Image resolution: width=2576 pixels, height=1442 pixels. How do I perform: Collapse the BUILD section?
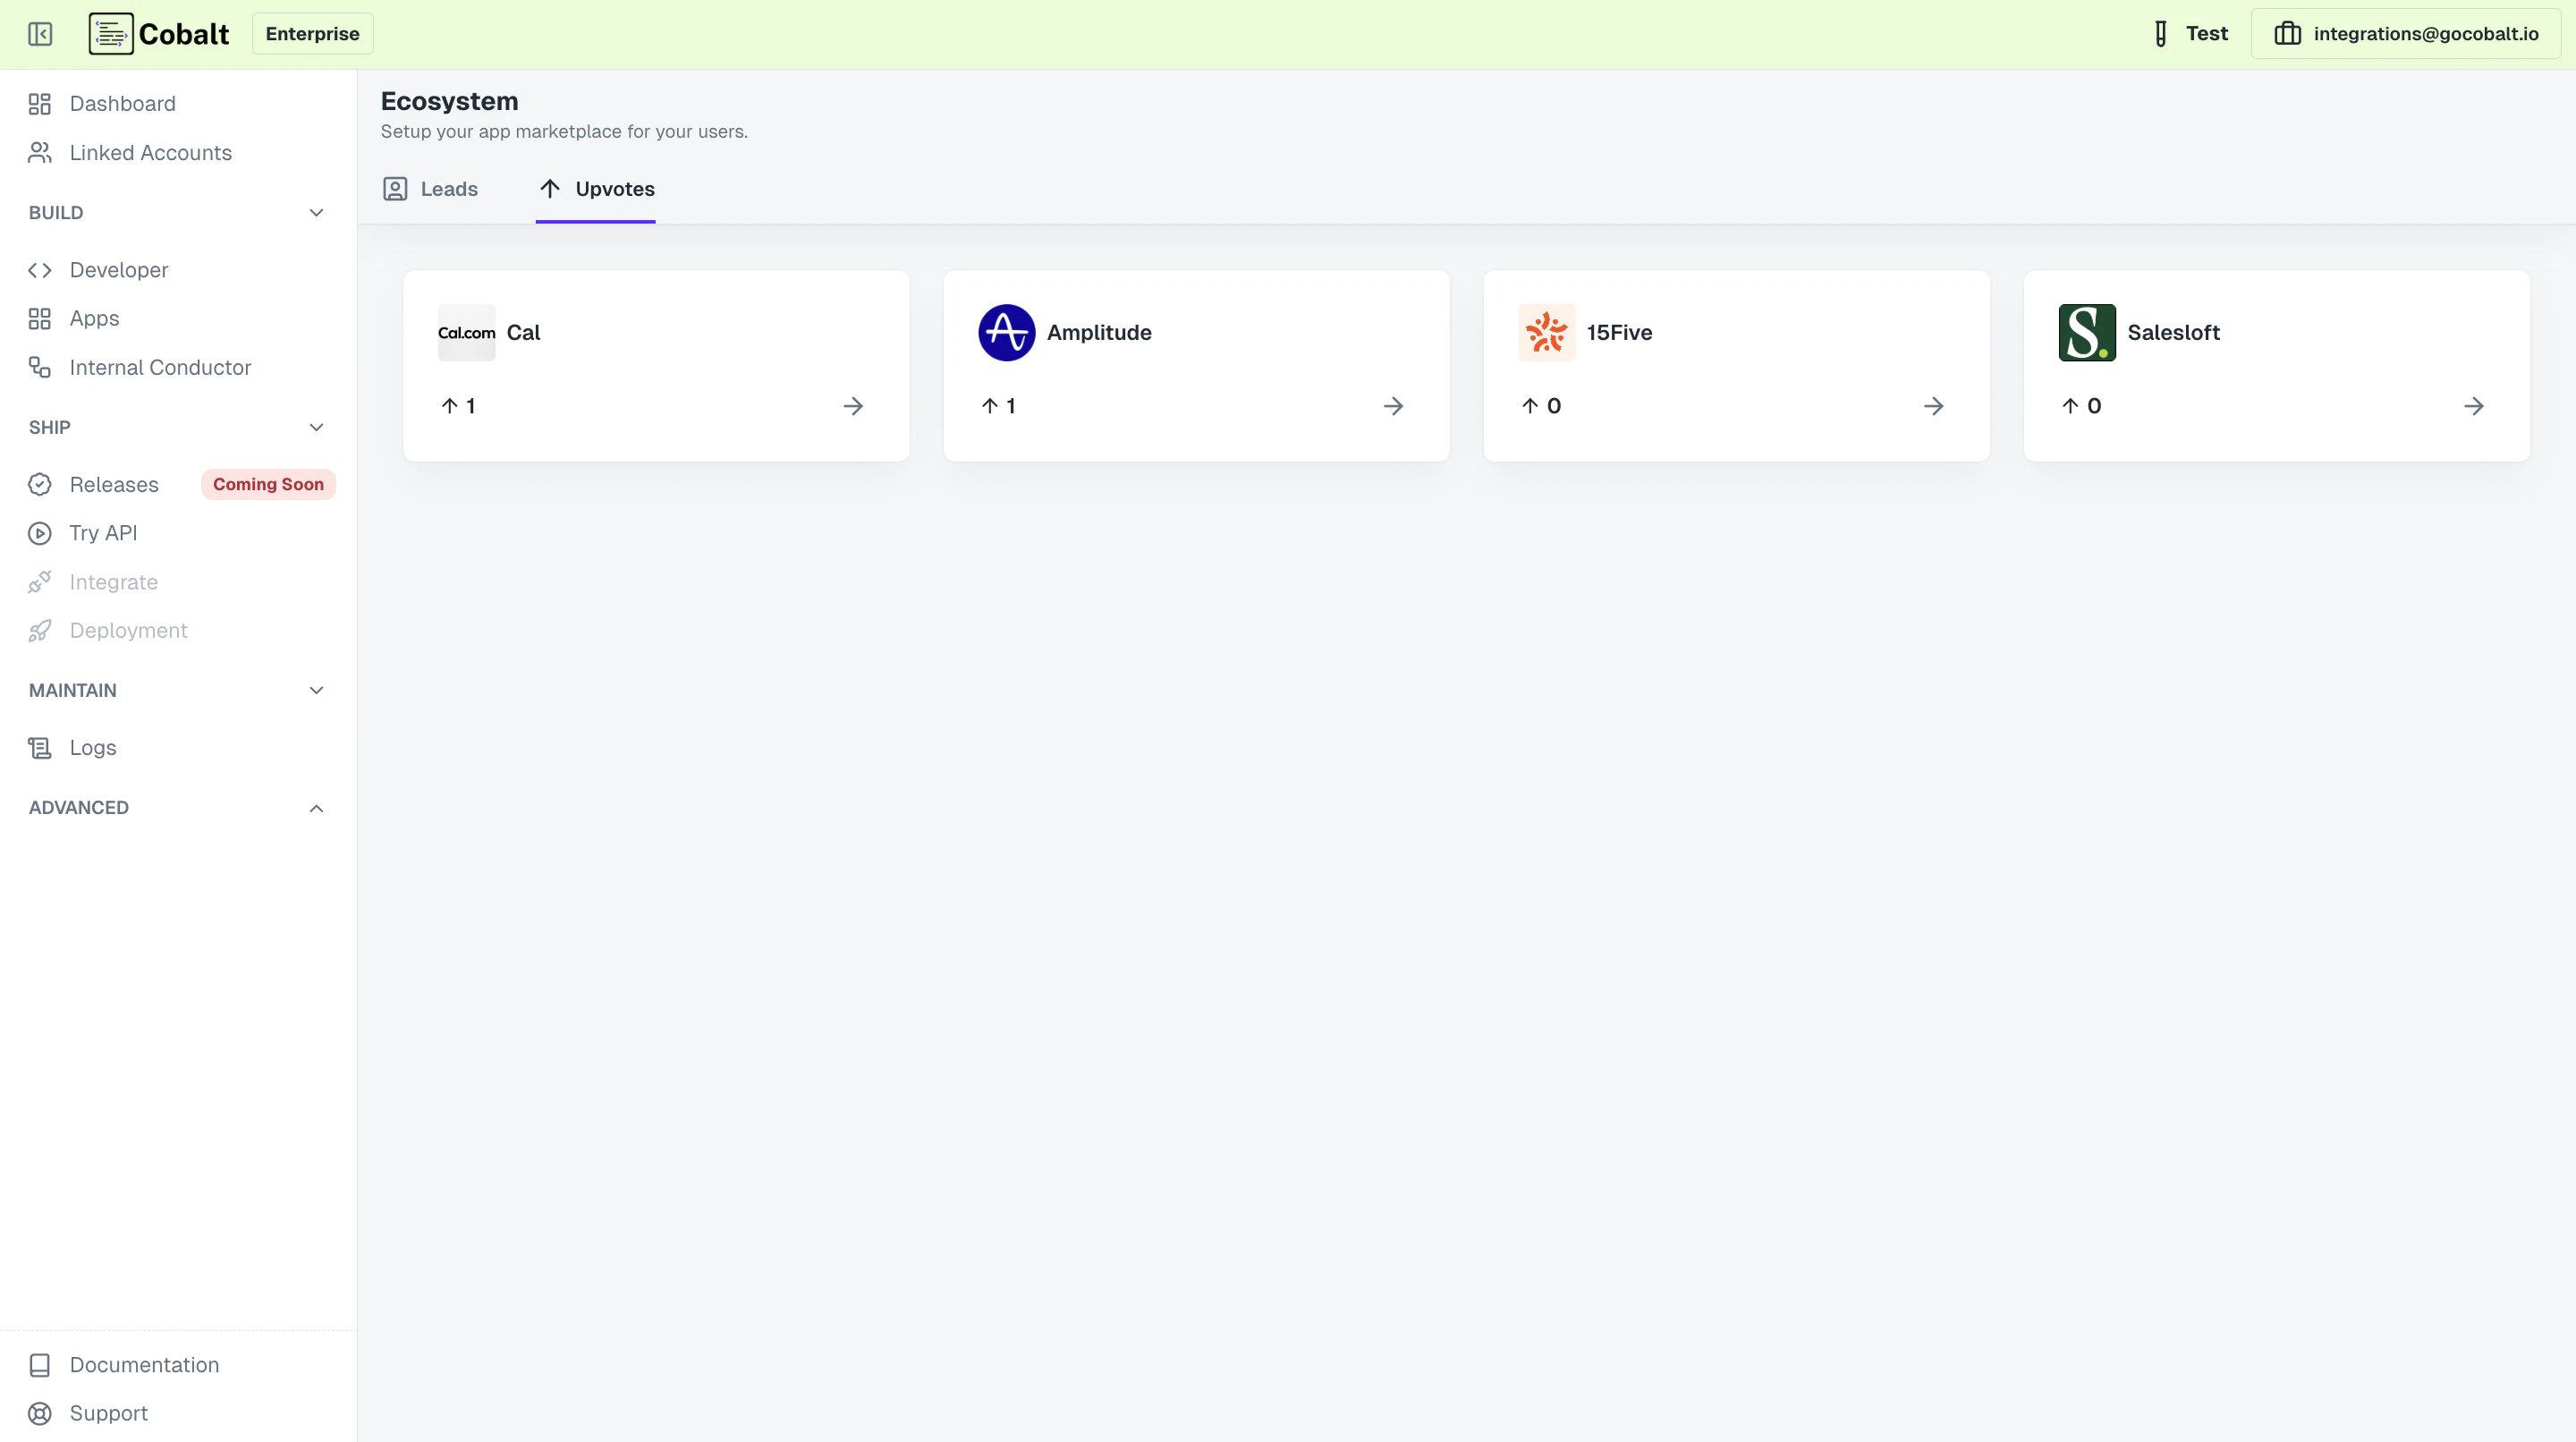[316, 212]
